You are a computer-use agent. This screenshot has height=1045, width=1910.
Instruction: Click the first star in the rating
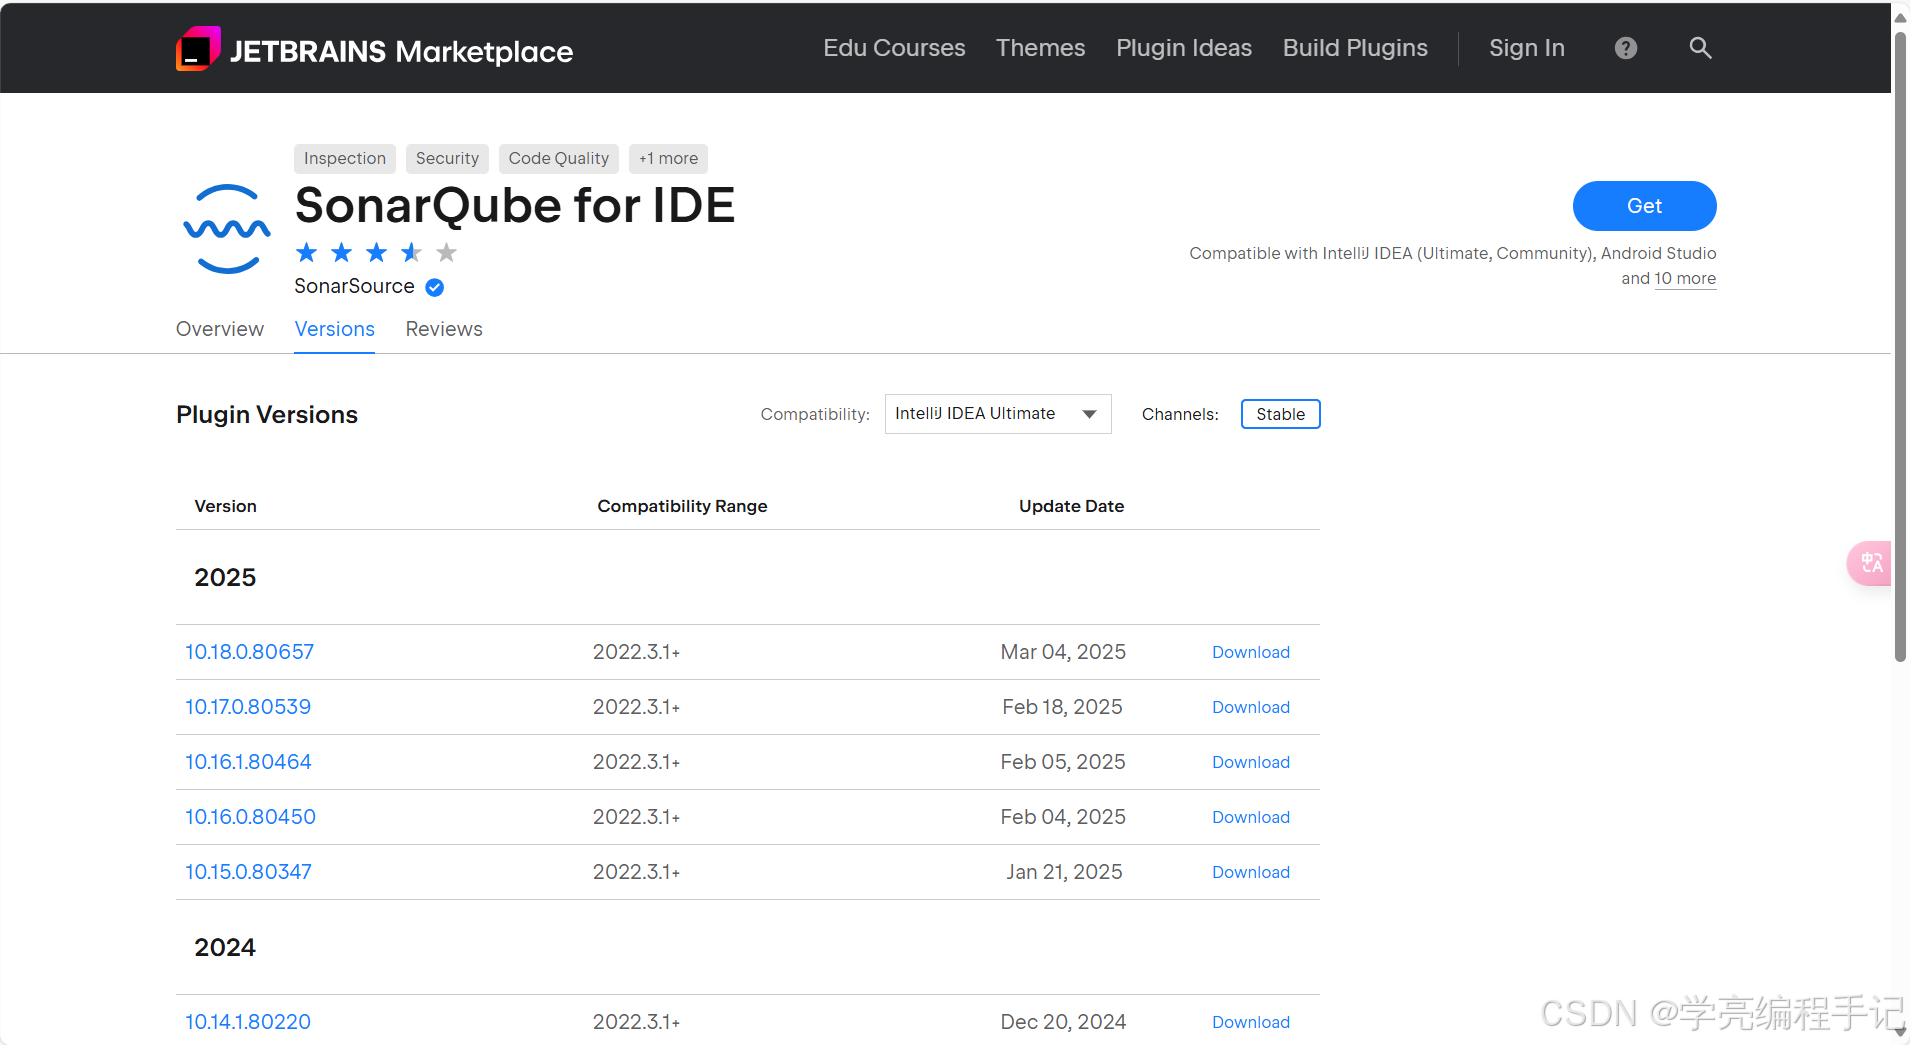click(x=307, y=253)
